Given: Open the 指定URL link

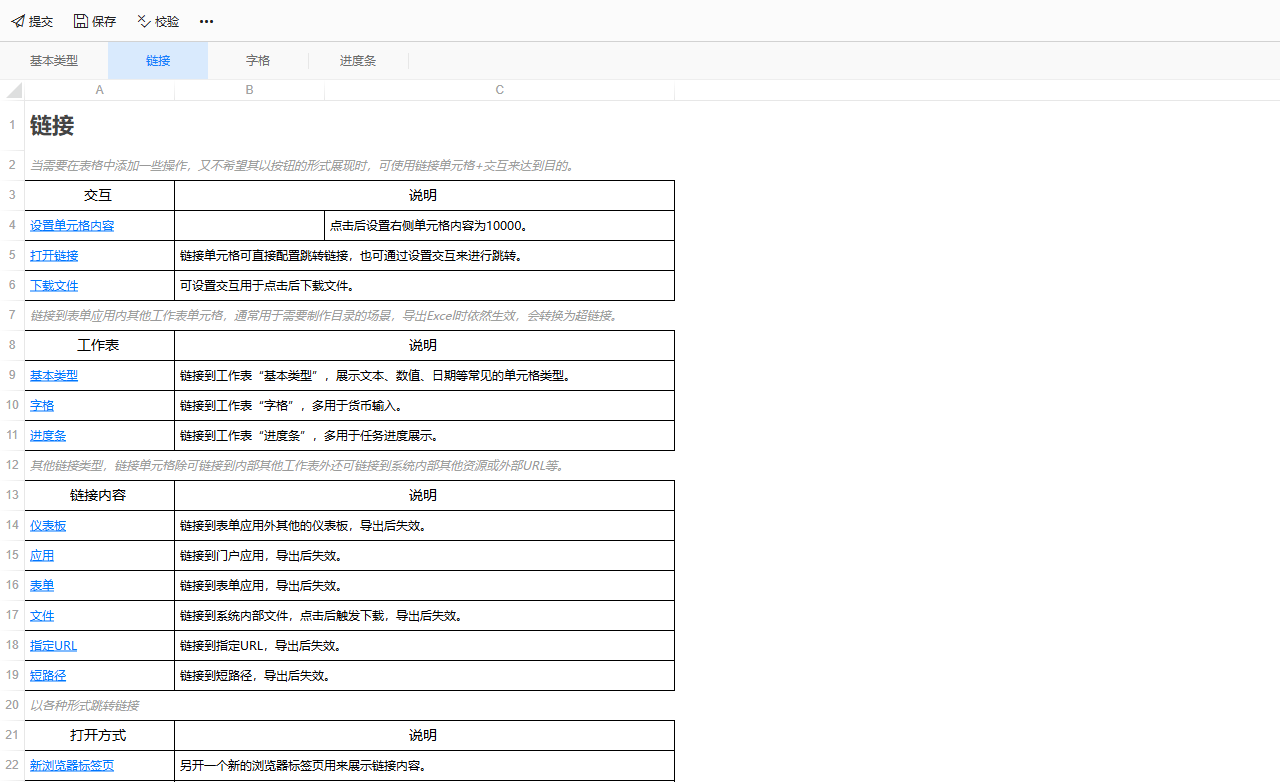Looking at the screenshot, I should [x=53, y=646].
